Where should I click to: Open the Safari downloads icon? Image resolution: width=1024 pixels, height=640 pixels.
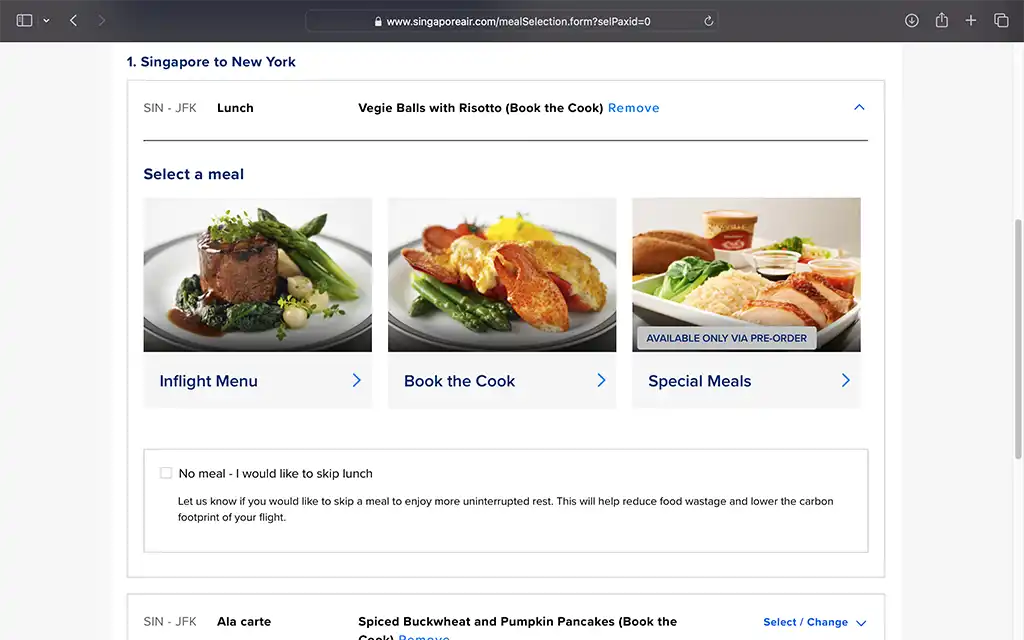(x=912, y=21)
